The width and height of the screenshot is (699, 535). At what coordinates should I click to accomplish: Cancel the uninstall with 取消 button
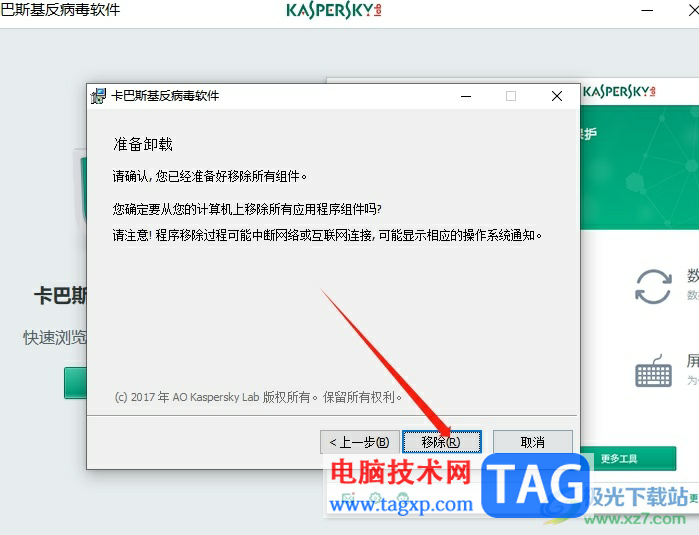tap(533, 442)
